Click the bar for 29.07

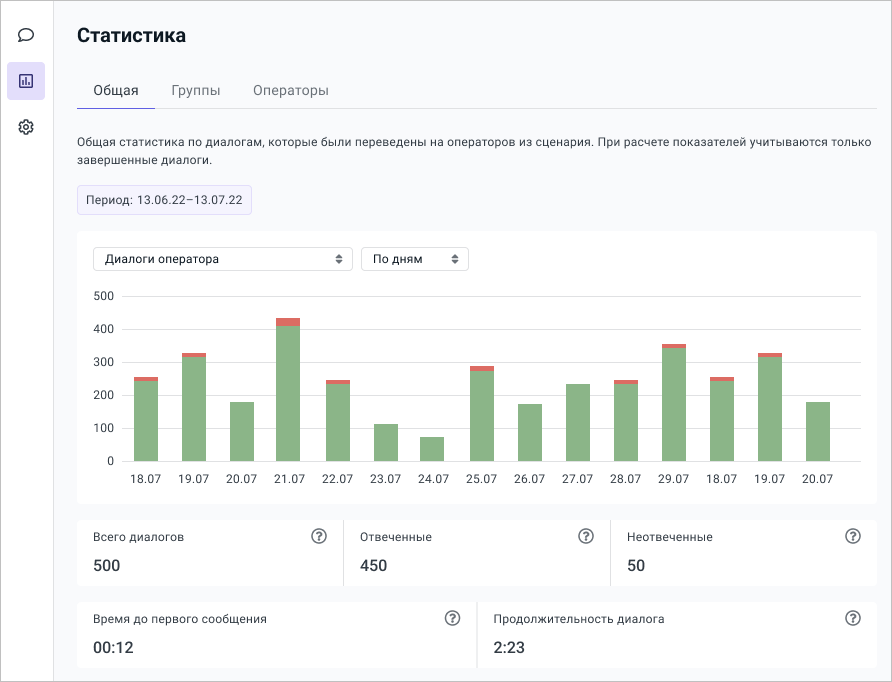(674, 403)
